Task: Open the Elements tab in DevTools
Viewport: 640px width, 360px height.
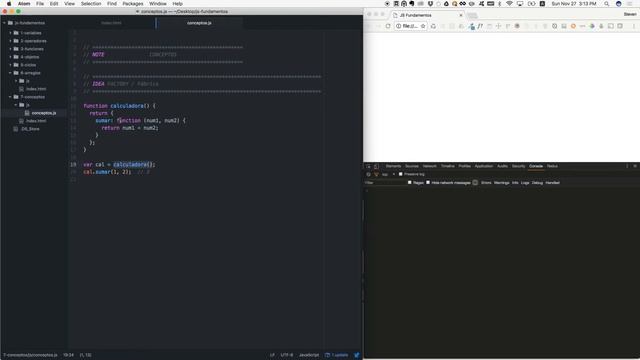Action: pos(393,166)
